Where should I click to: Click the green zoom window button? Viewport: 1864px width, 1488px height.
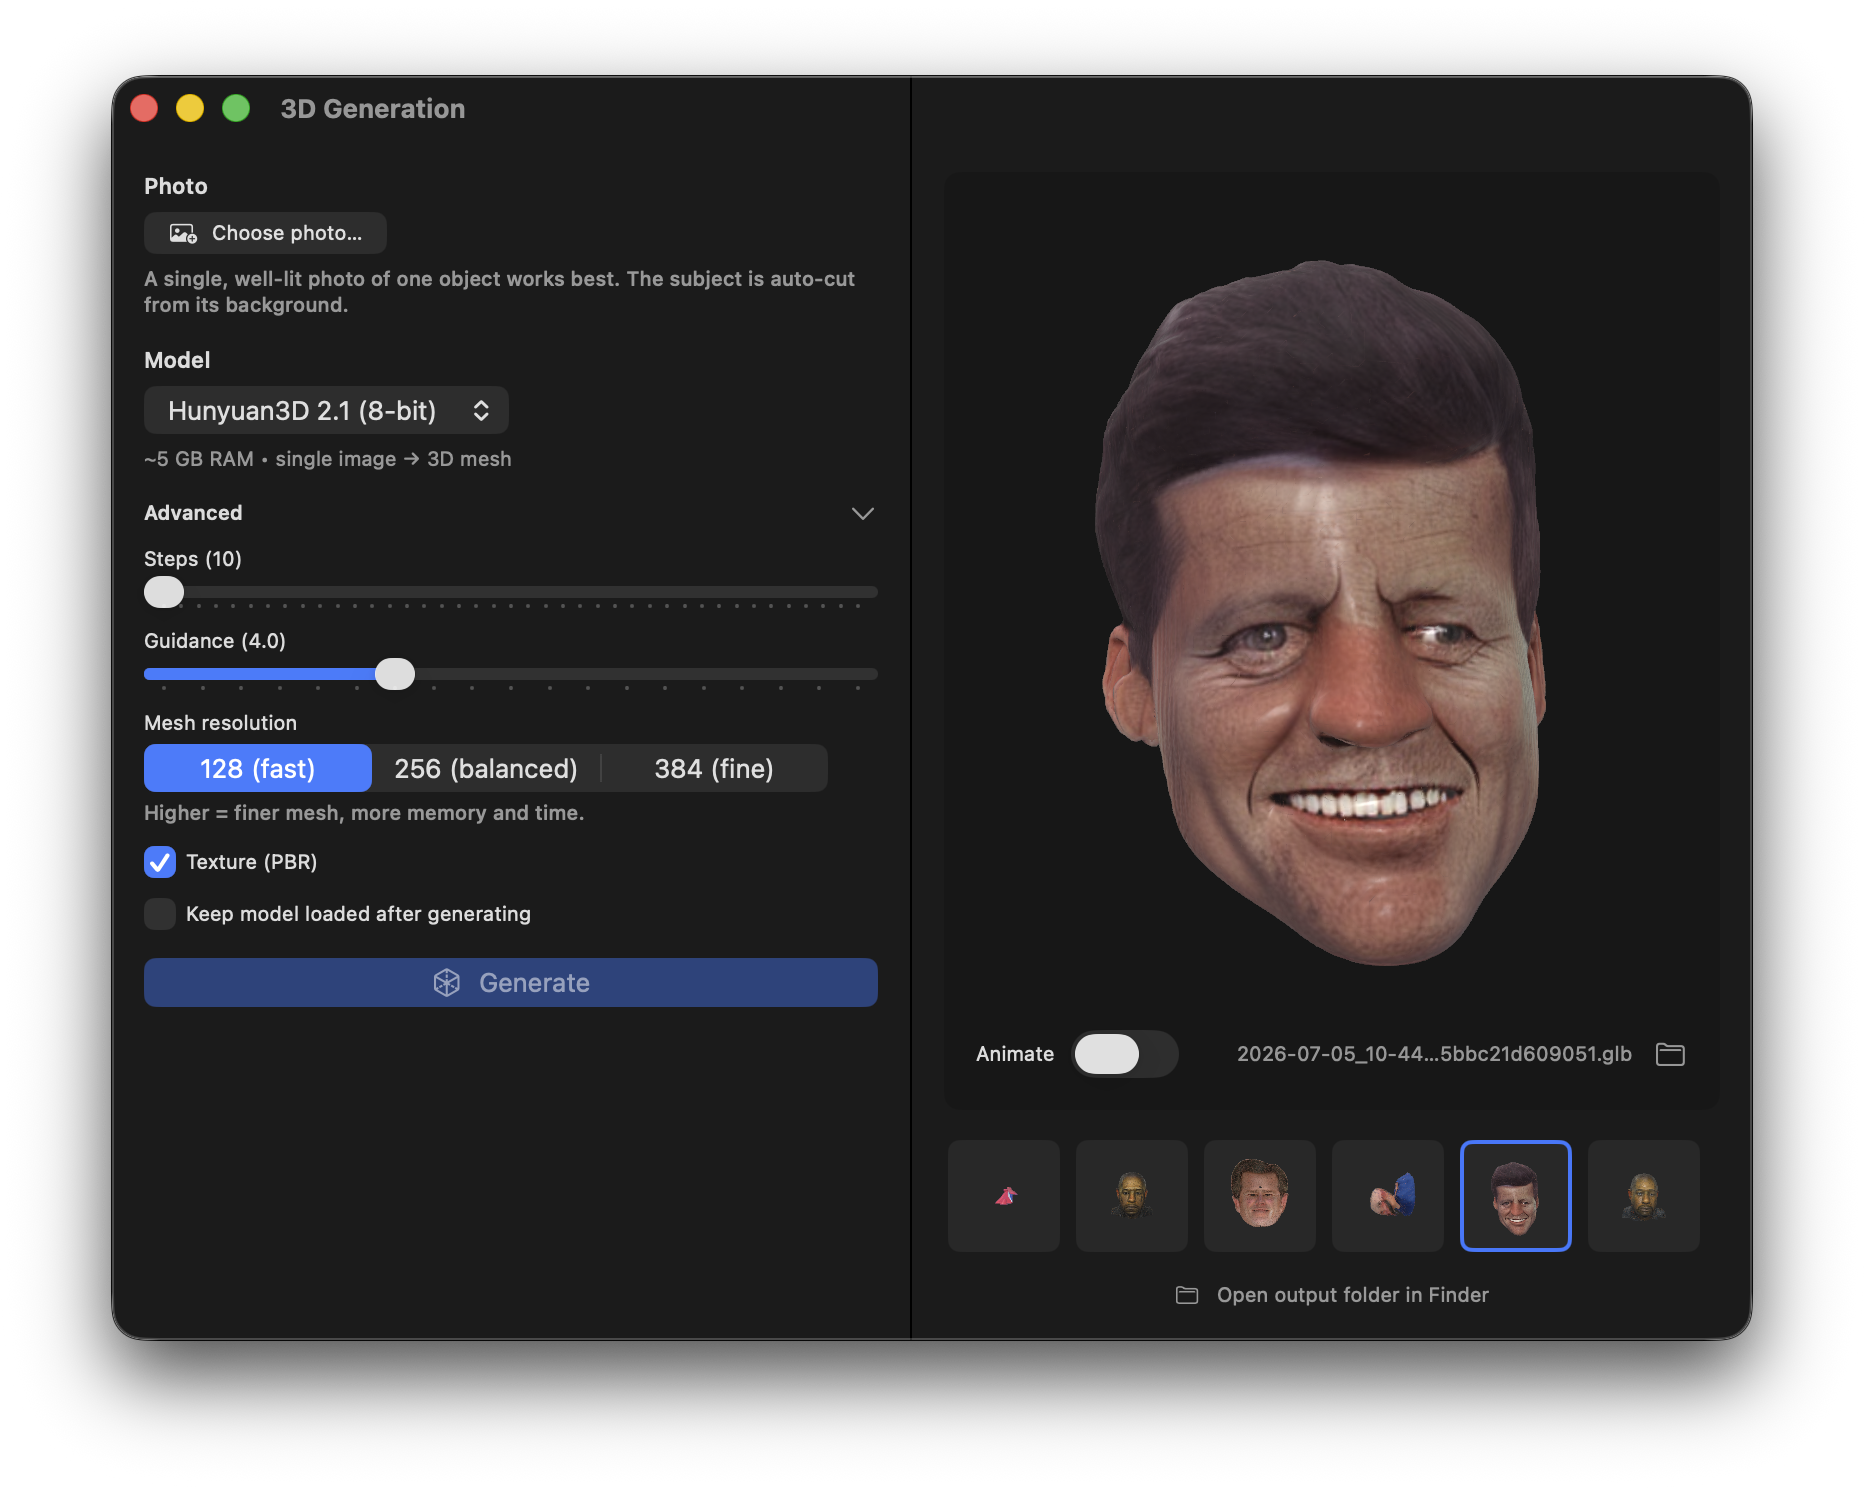236,108
